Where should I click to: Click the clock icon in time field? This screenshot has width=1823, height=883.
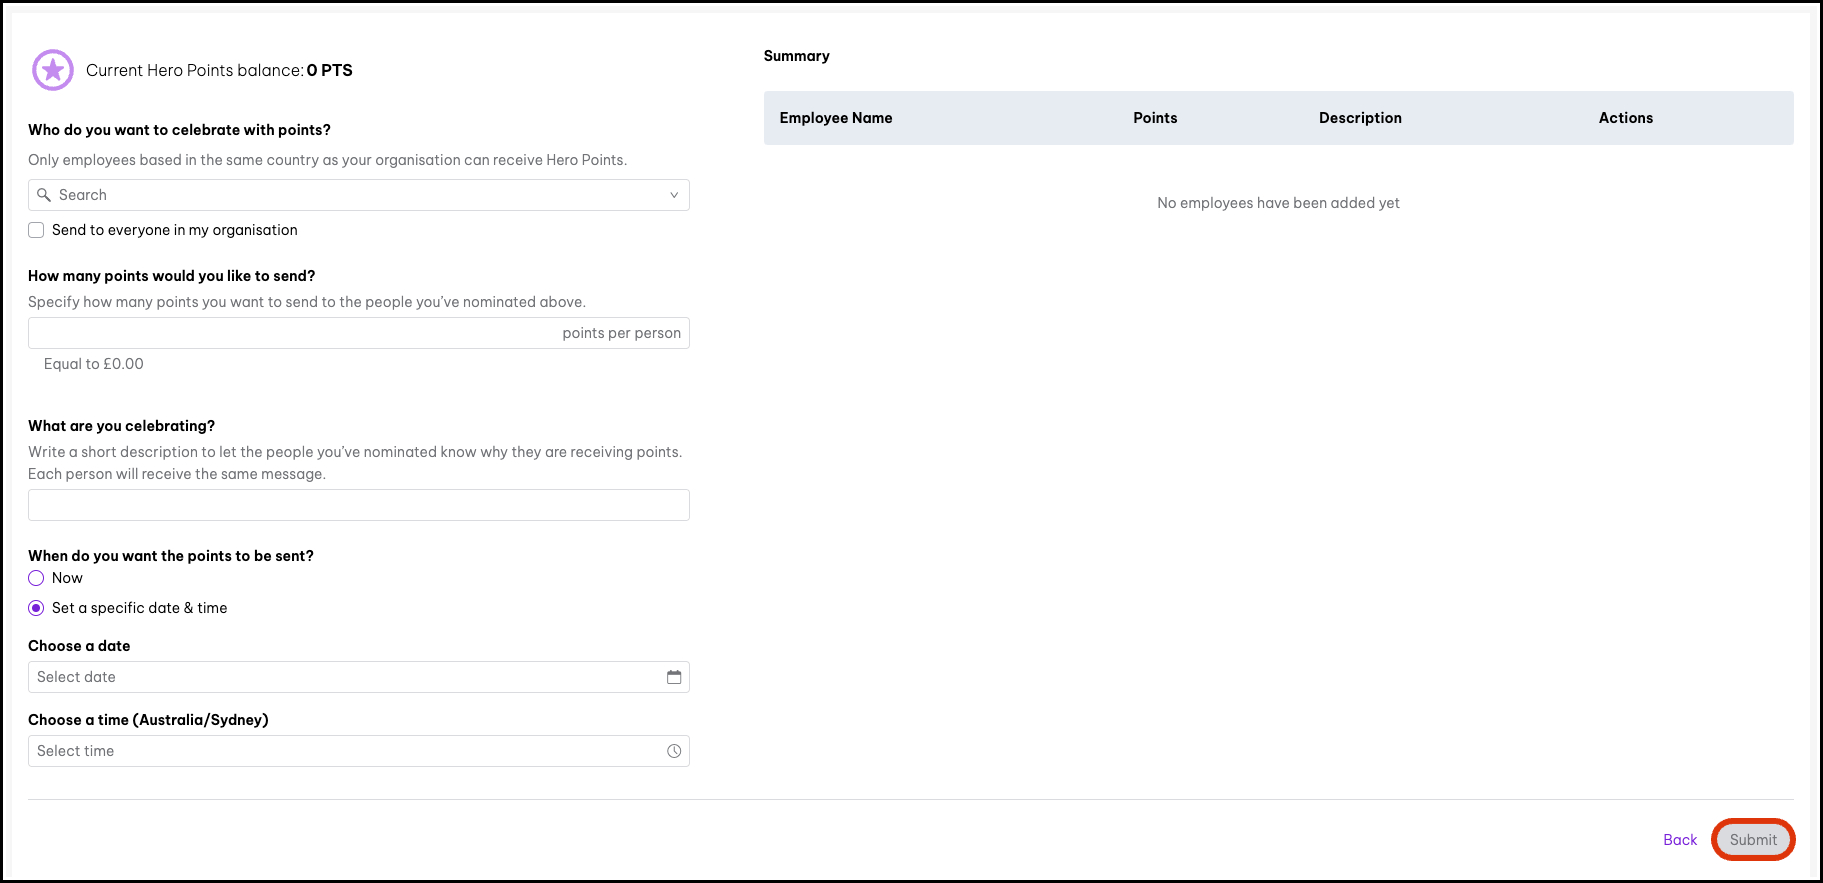tap(674, 751)
